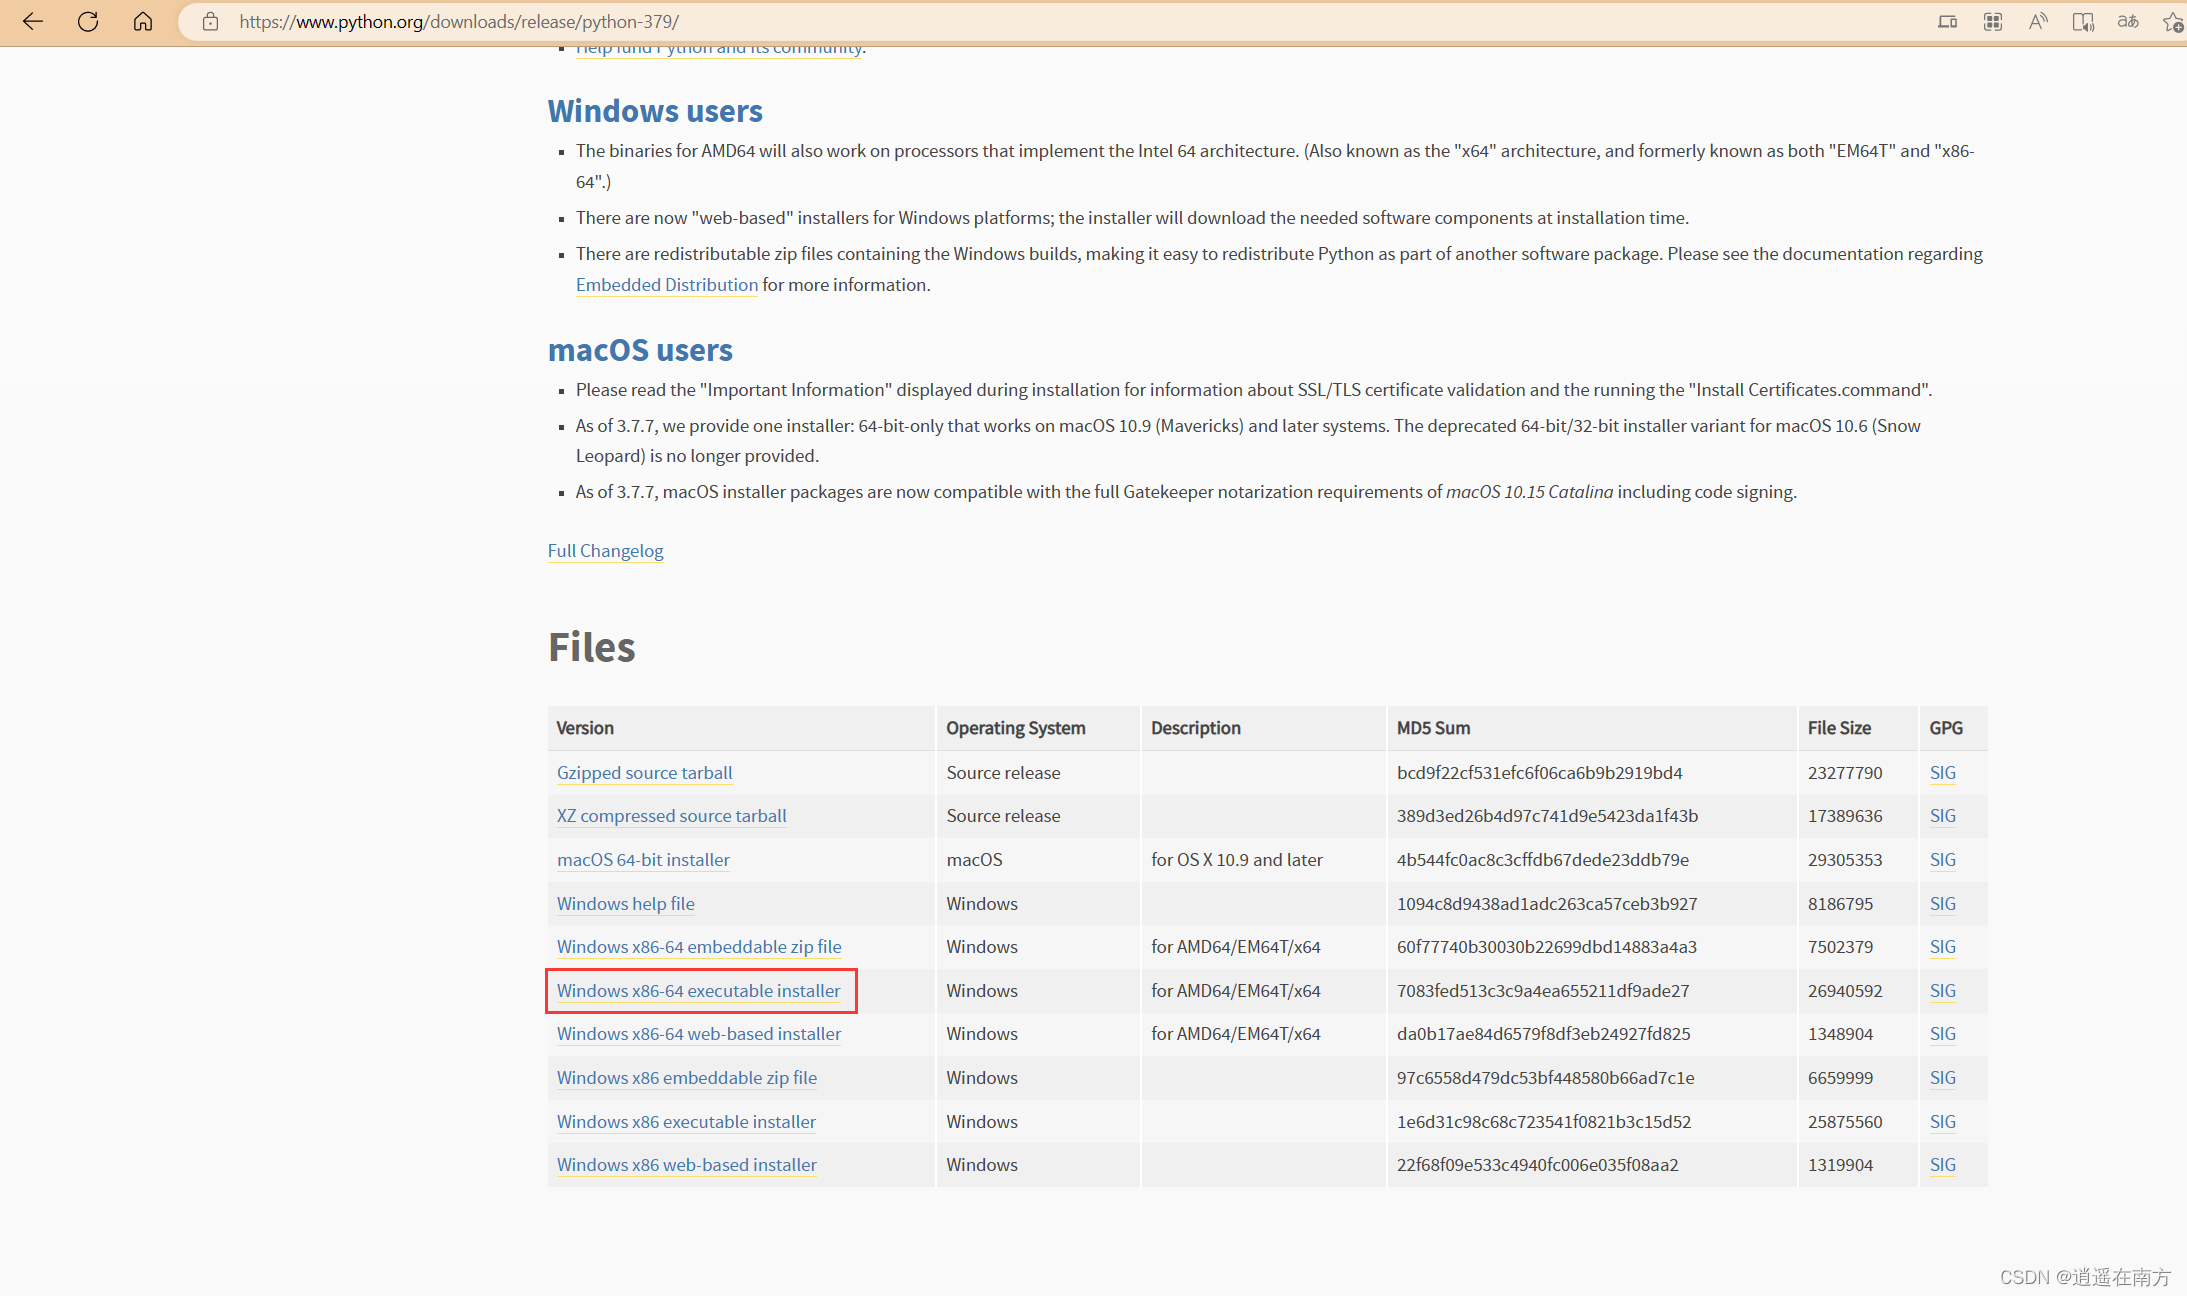Open the Embedded Distribution link
The image size is (2187, 1296).
click(x=666, y=285)
